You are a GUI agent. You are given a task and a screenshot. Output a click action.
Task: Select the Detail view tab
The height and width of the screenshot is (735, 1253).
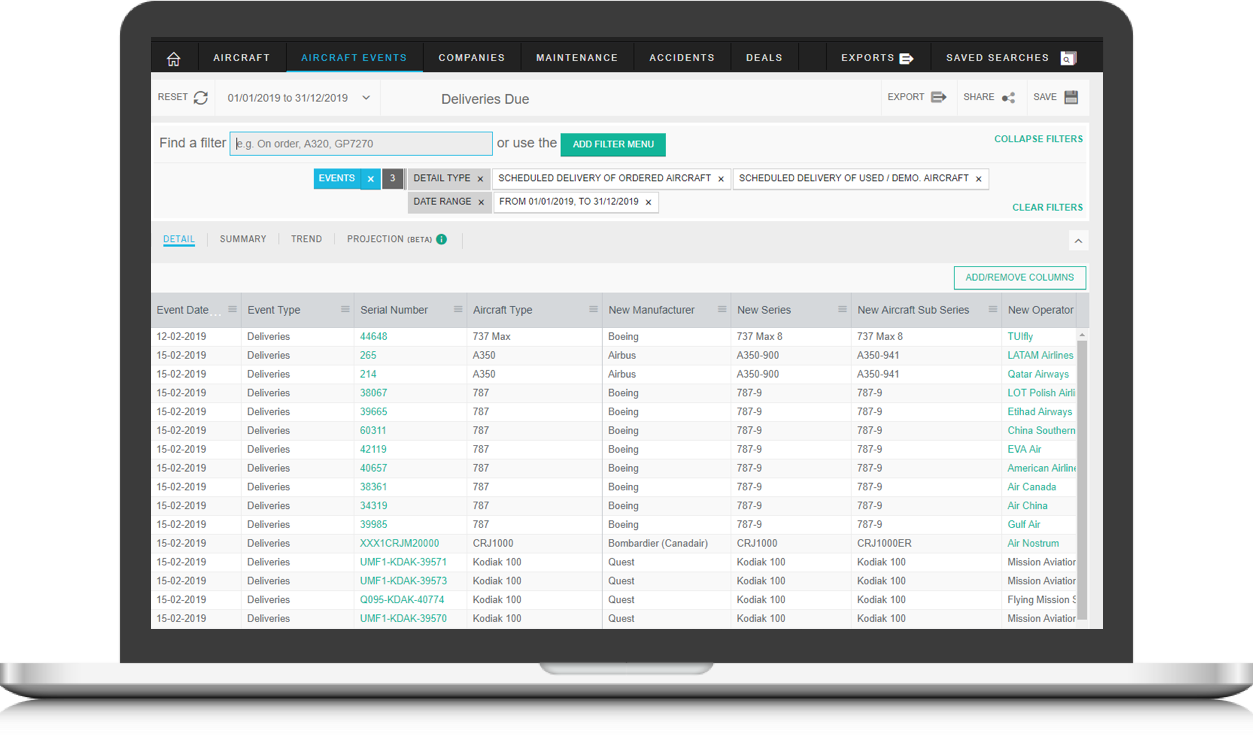click(x=179, y=239)
